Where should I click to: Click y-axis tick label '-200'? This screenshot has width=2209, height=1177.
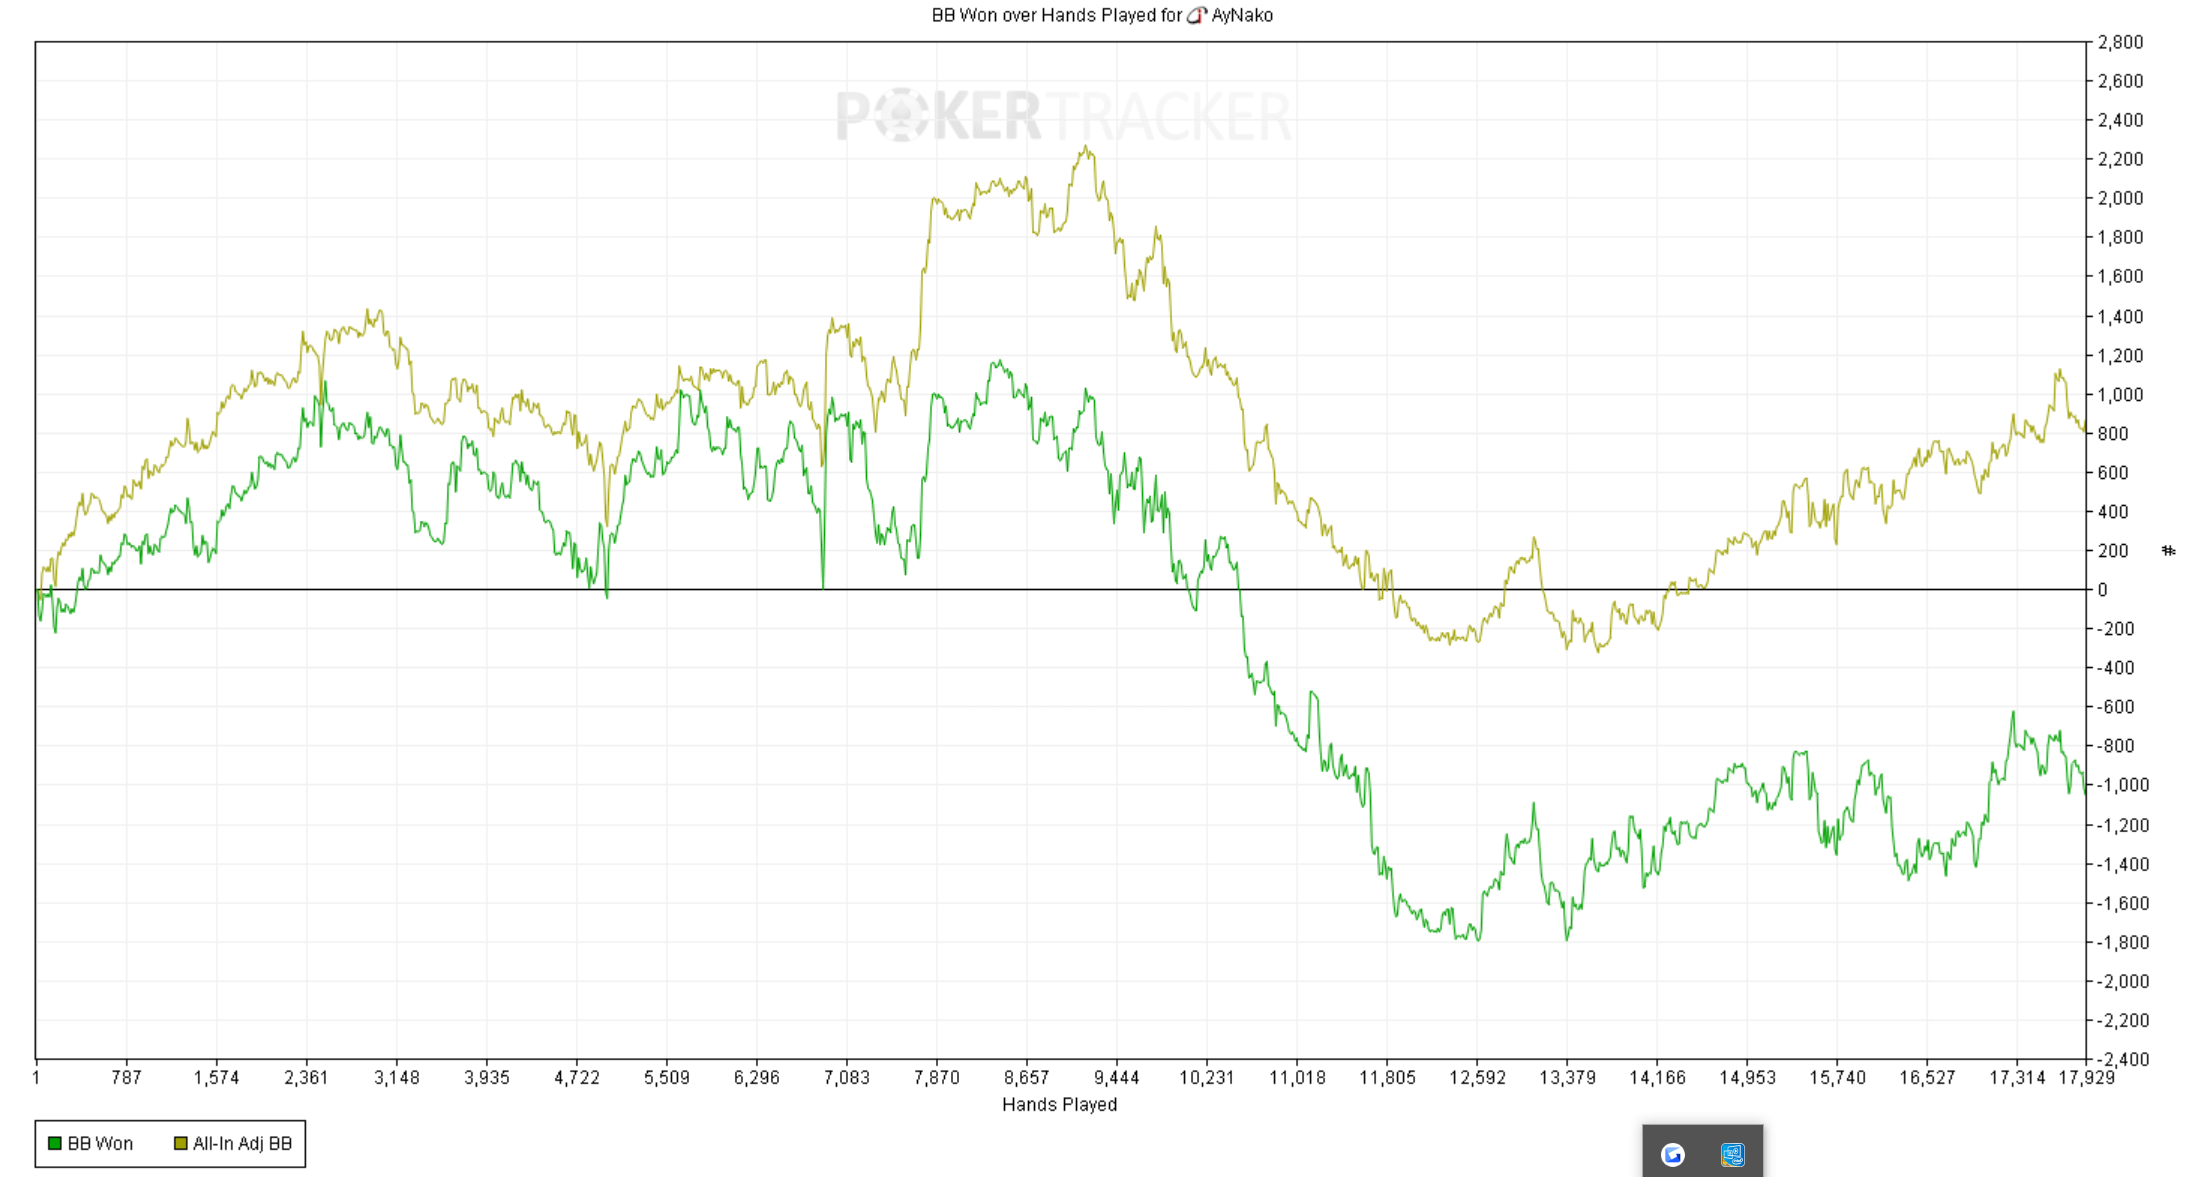[2116, 629]
